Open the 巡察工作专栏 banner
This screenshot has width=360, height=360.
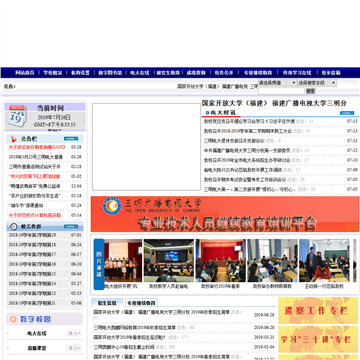coord(318,311)
